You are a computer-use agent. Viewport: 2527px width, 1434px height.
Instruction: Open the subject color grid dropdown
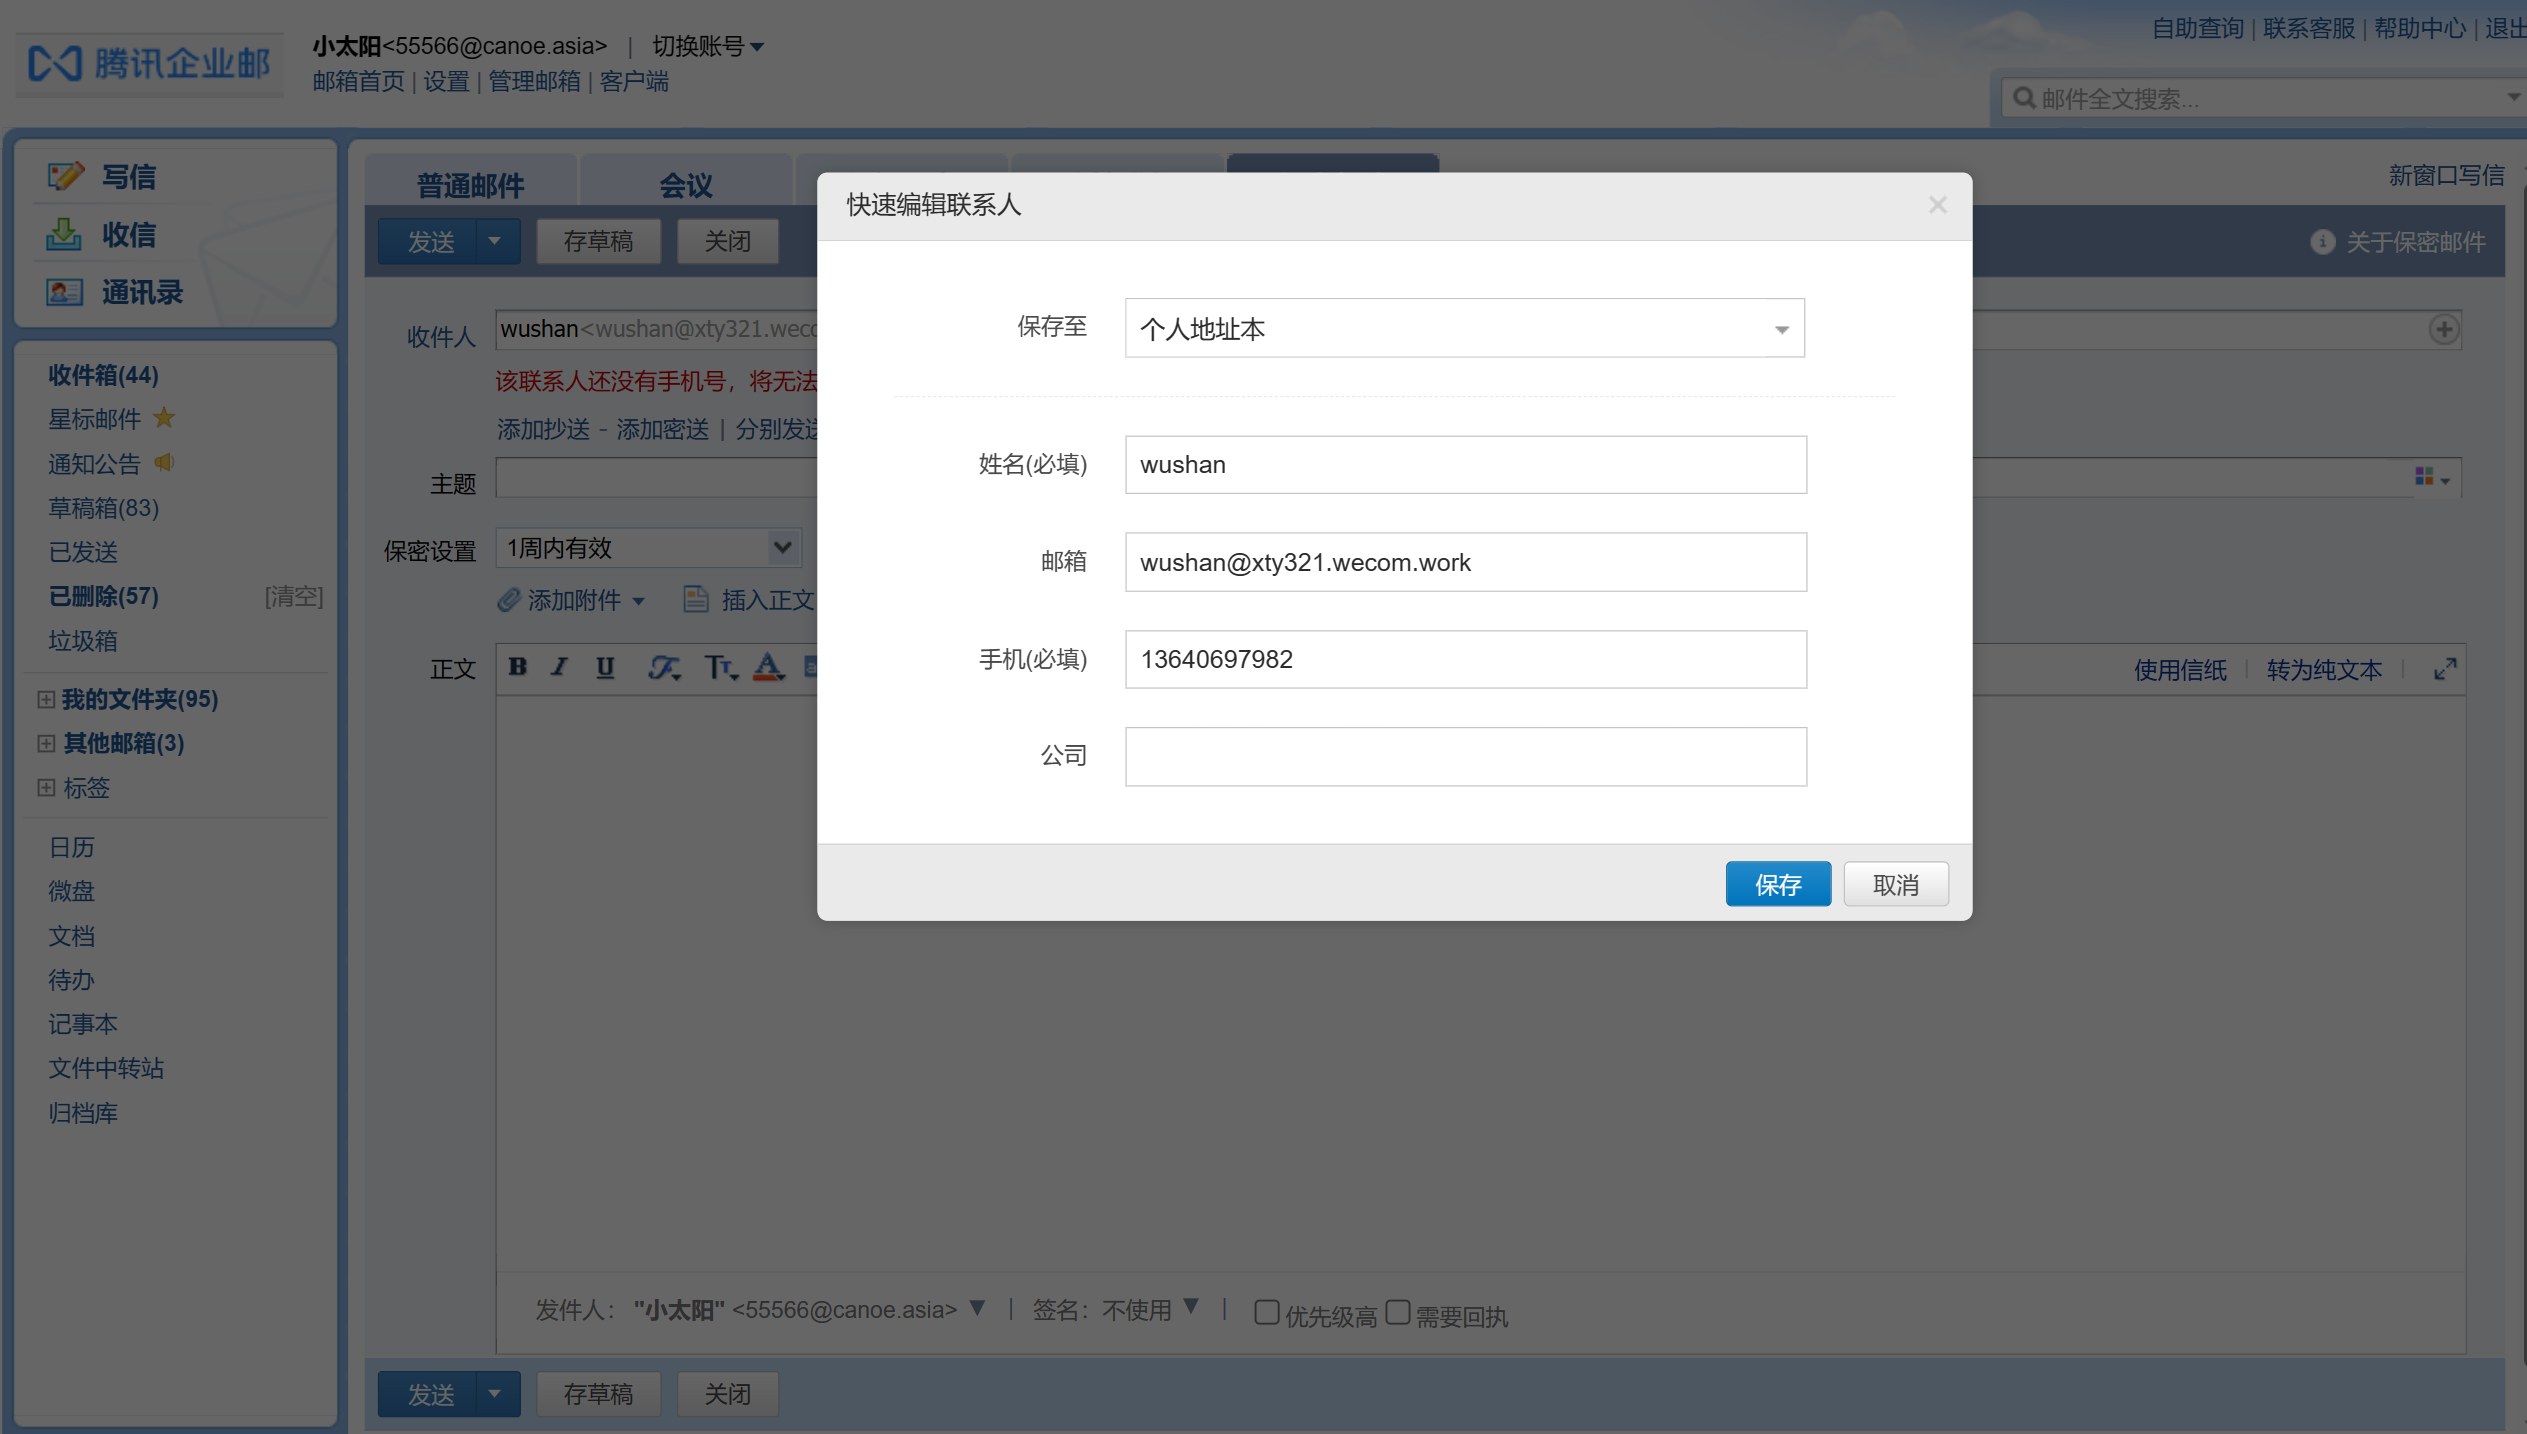[2432, 478]
